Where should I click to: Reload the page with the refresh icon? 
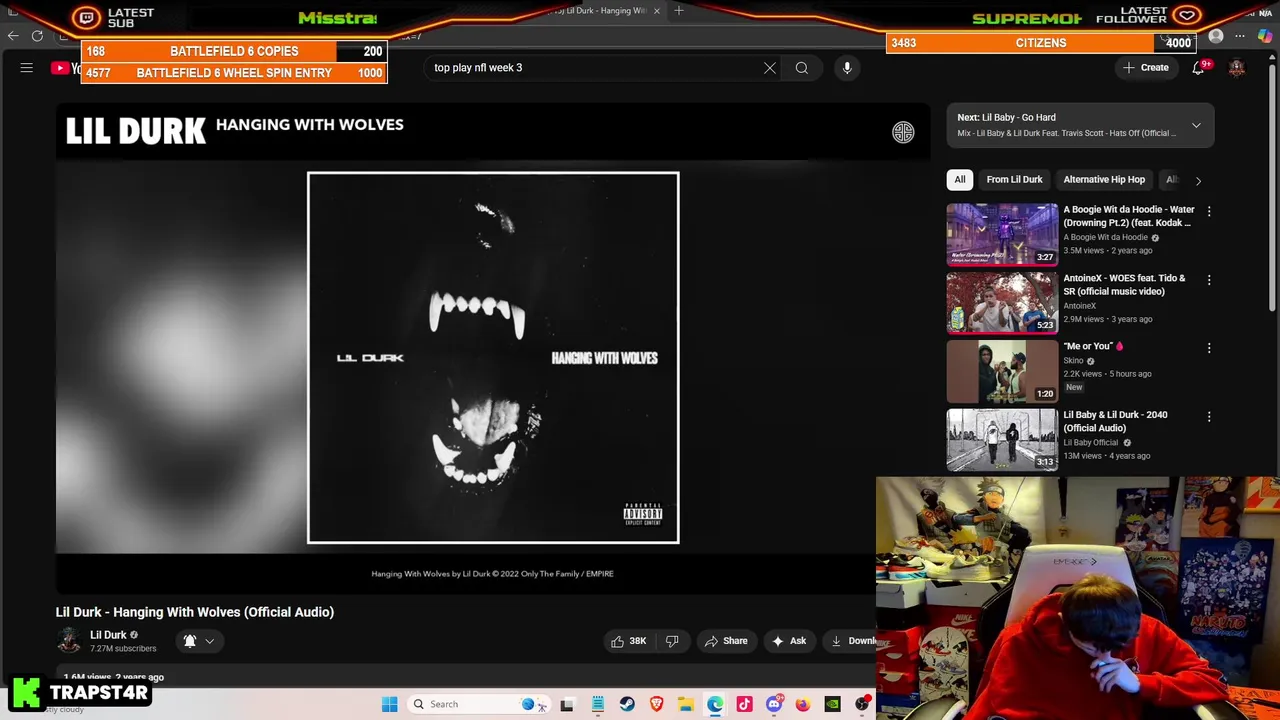37,36
